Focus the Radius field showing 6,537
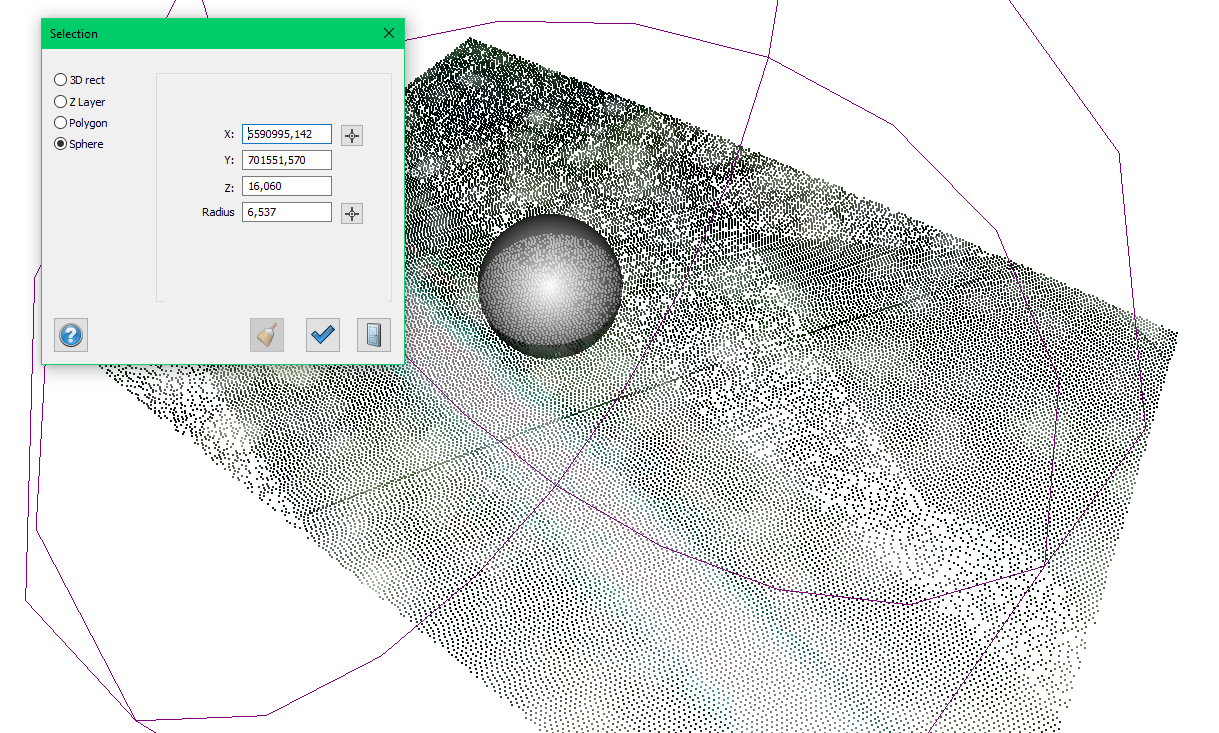The height and width of the screenshot is (733, 1219). (287, 212)
